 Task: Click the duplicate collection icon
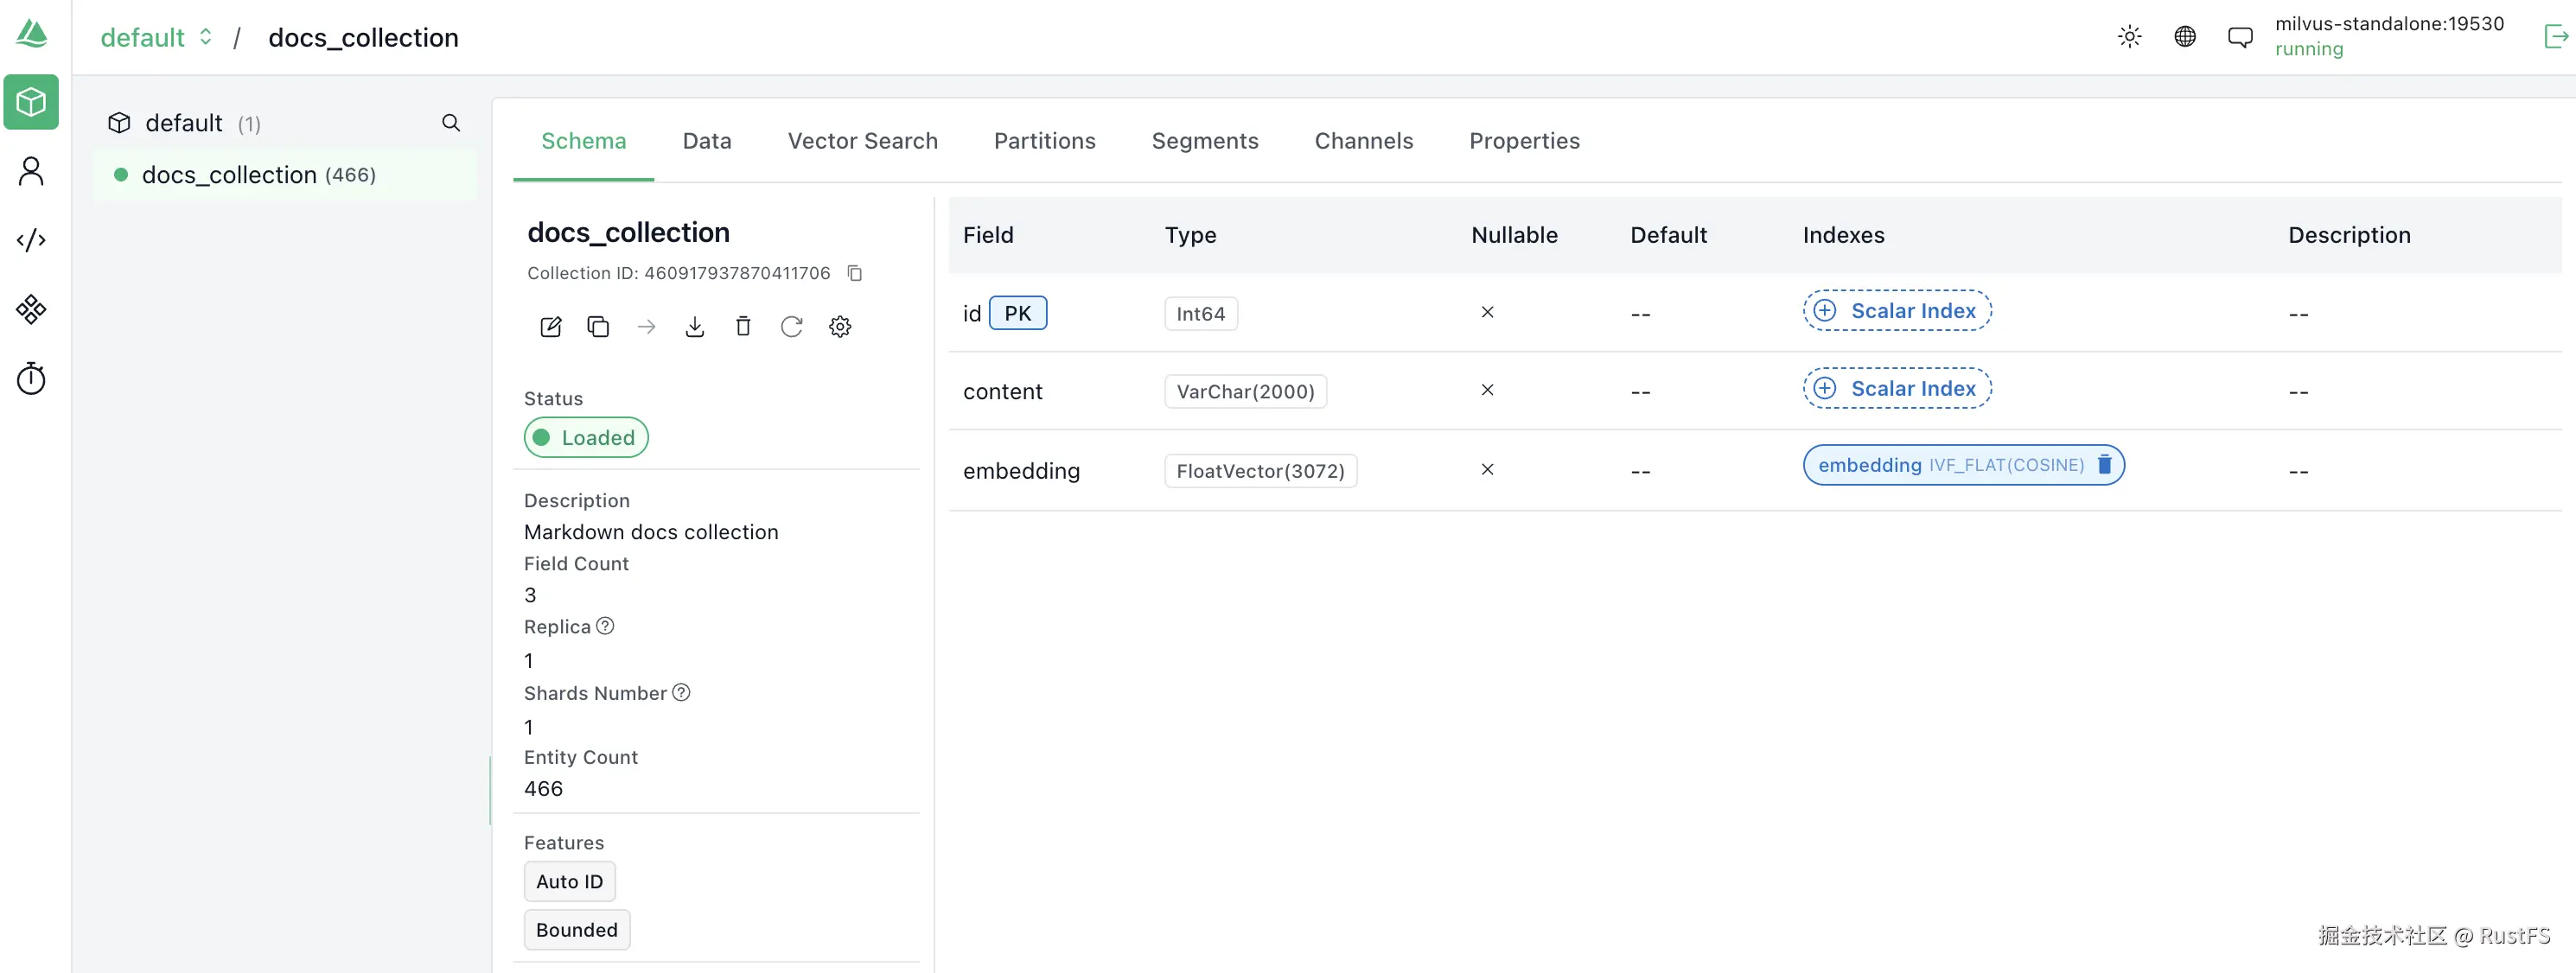(x=598, y=327)
